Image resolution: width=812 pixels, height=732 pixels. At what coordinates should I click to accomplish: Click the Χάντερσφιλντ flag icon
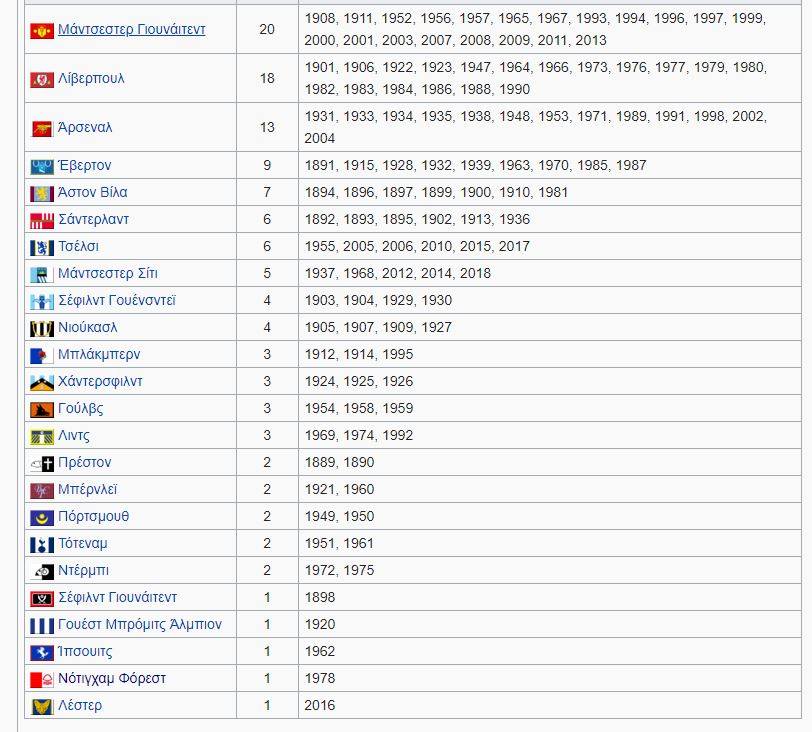point(42,383)
